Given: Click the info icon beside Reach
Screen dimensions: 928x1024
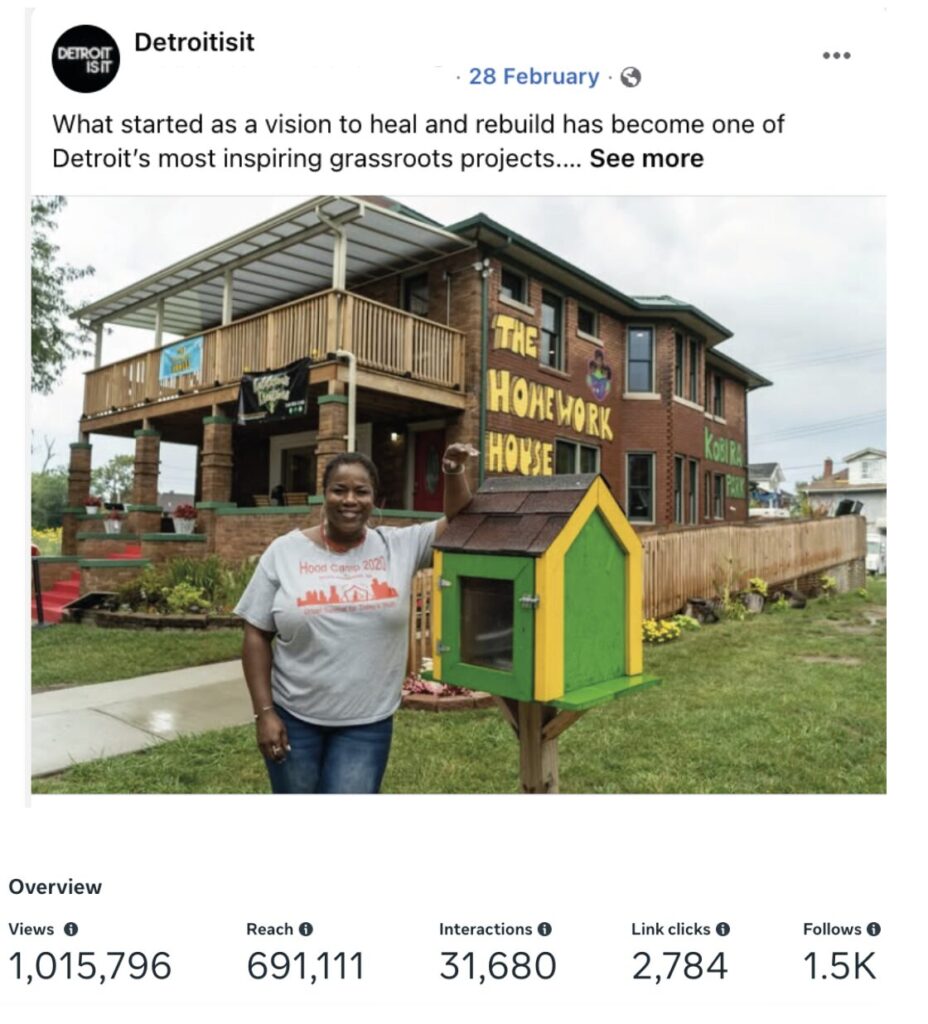Looking at the screenshot, I should pos(306,929).
